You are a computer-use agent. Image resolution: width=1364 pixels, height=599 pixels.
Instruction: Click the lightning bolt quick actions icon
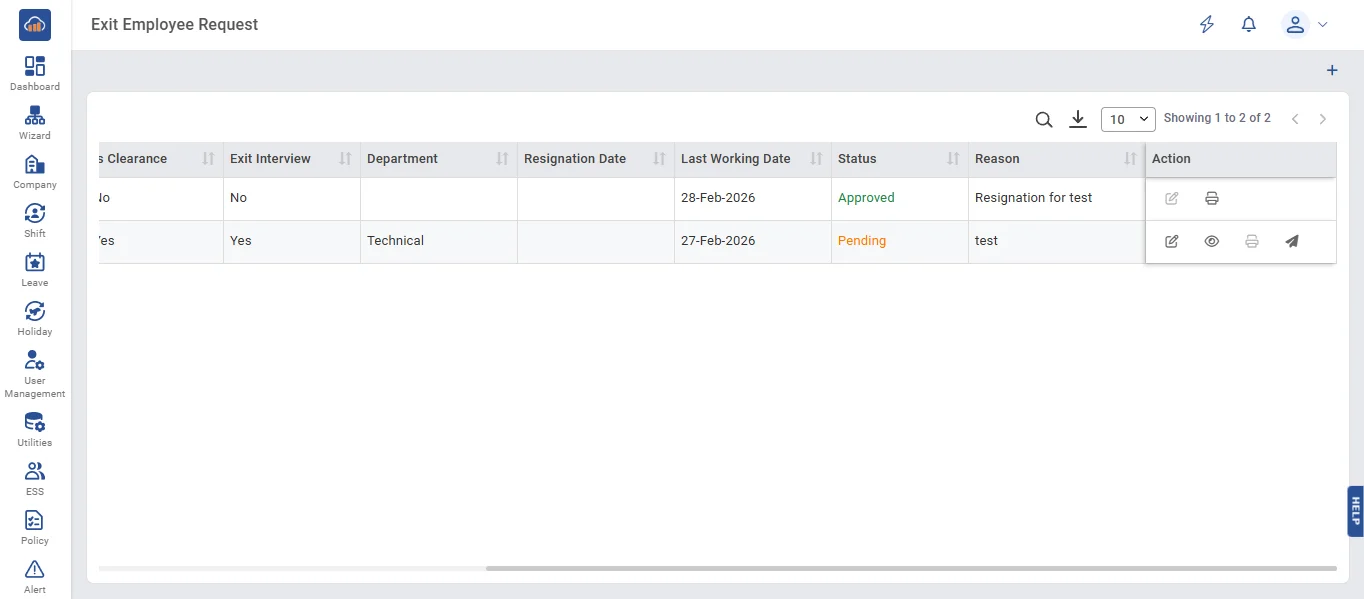[x=1207, y=25]
